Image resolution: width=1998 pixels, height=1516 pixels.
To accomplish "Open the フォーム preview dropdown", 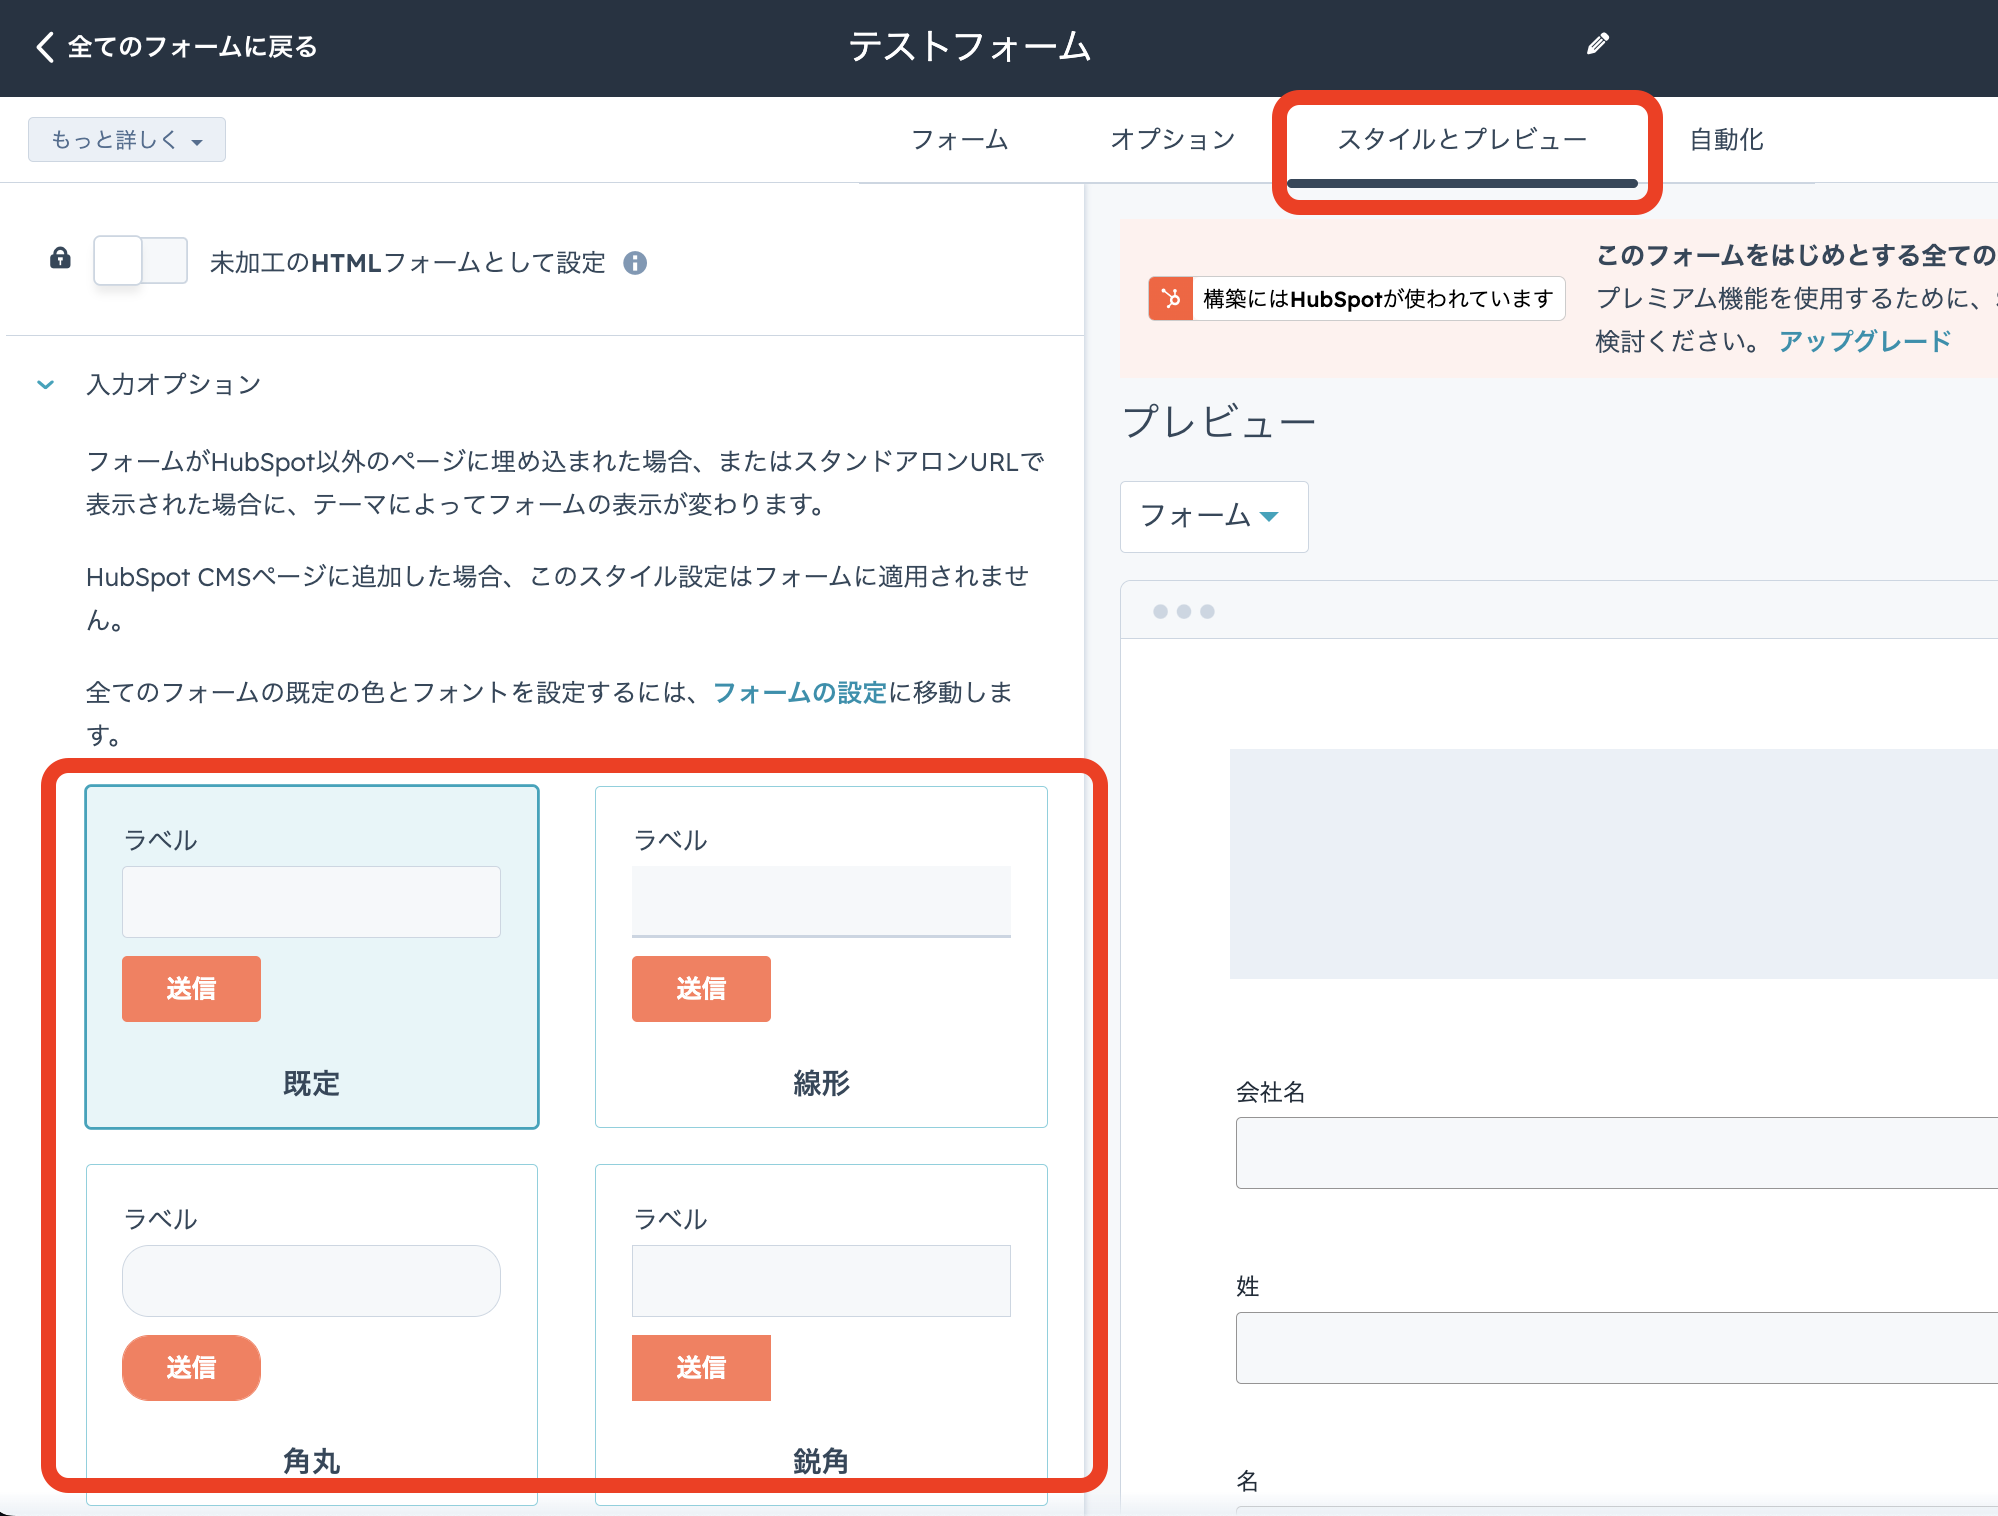I will (1214, 516).
